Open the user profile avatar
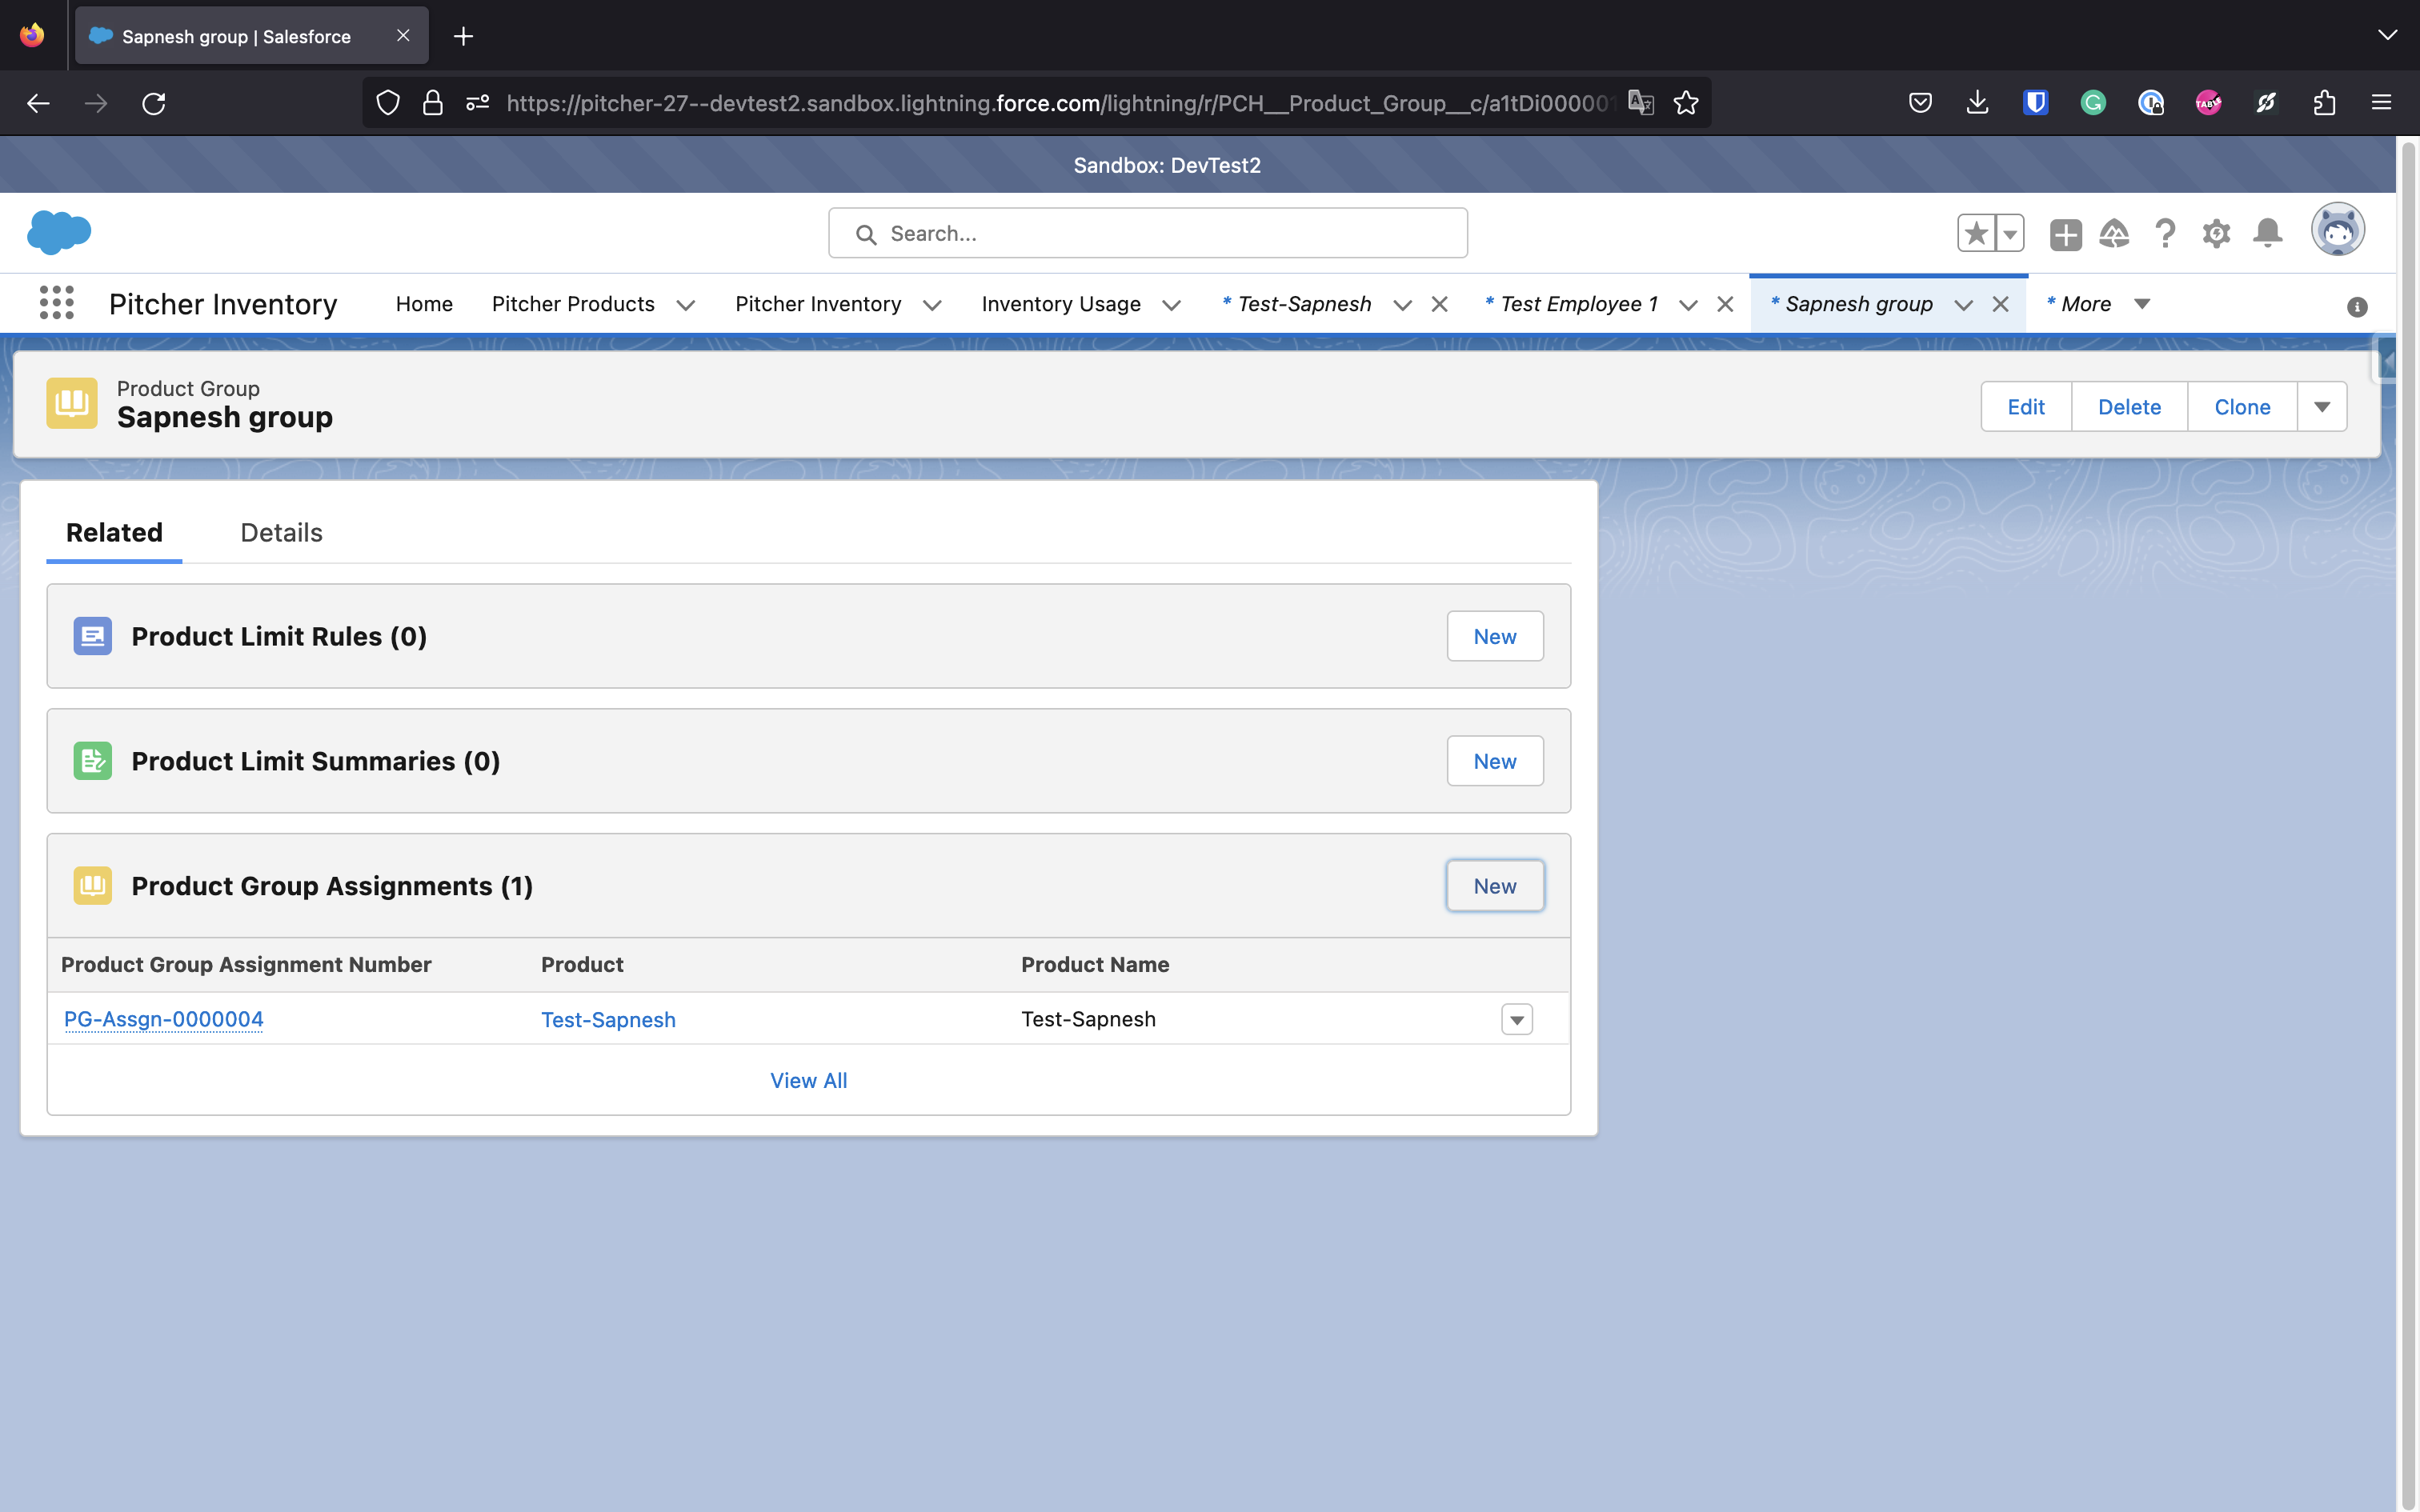Screen dimensions: 2420x1512 coord(2337,231)
